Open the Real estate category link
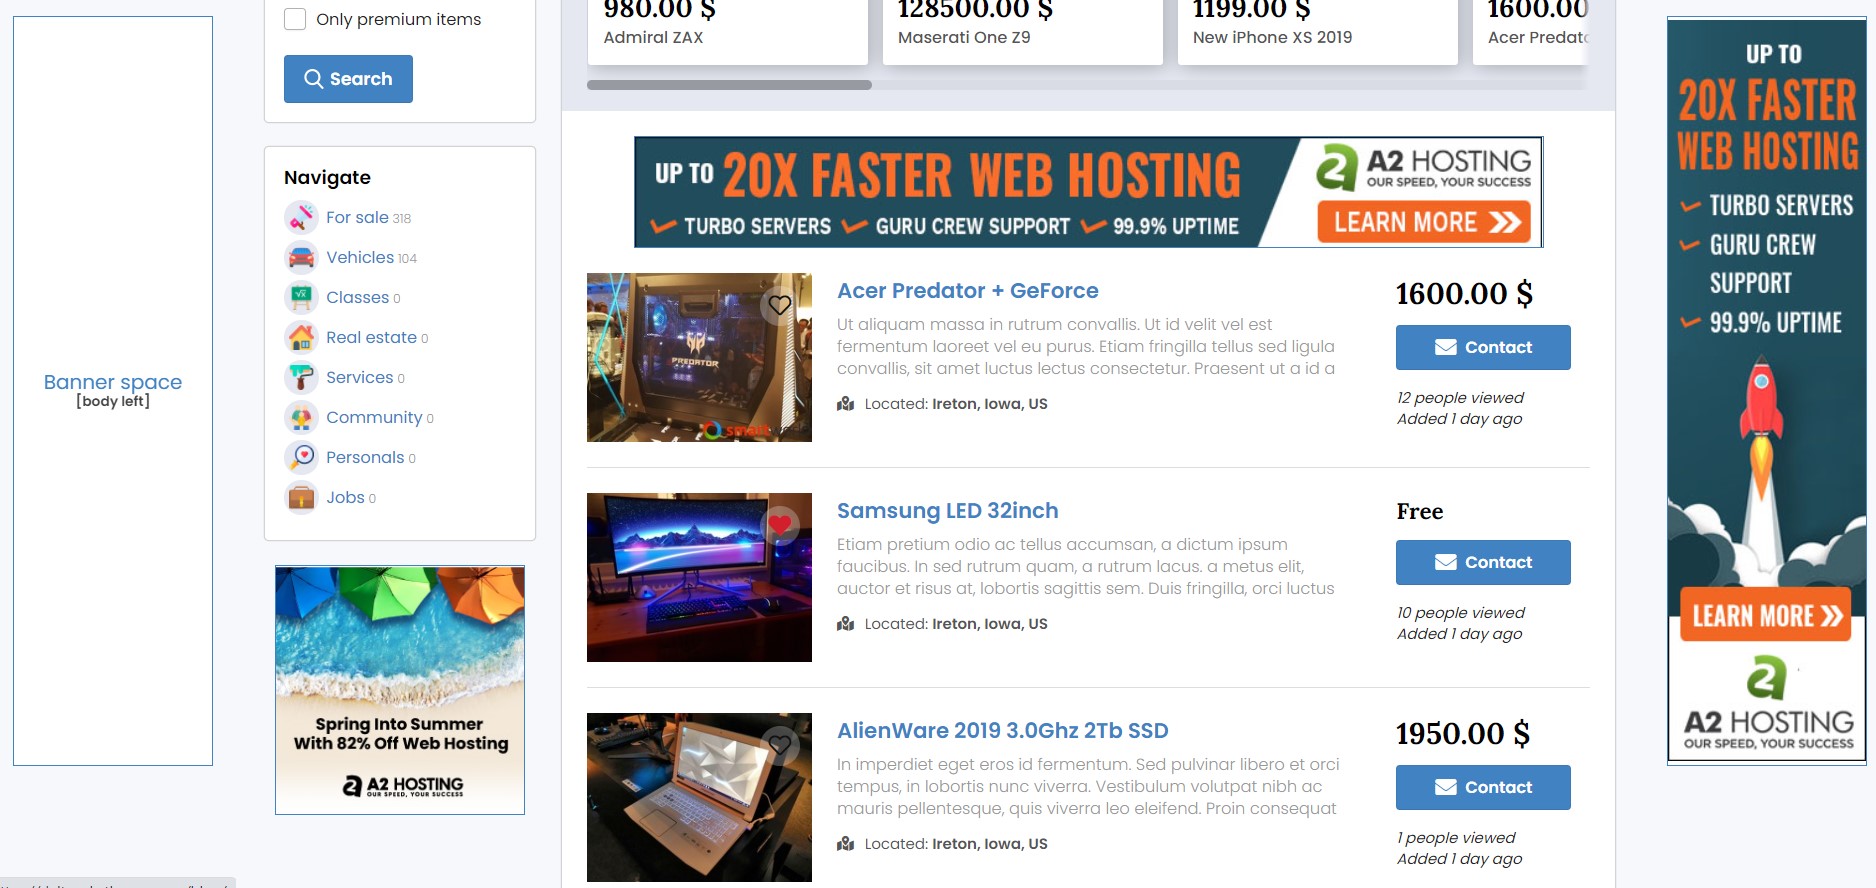The height and width of the screenshot is (888, 1876). coord(371,337)
